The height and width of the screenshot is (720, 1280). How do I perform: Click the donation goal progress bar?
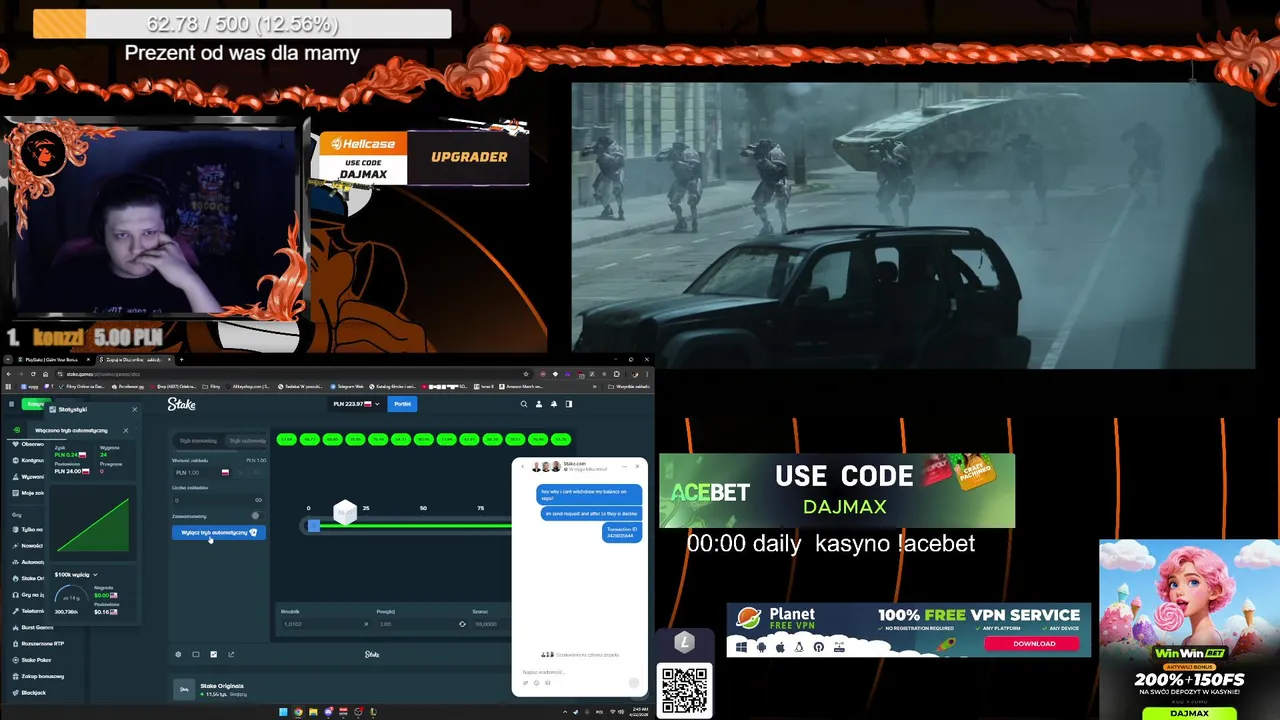point(242,24)
